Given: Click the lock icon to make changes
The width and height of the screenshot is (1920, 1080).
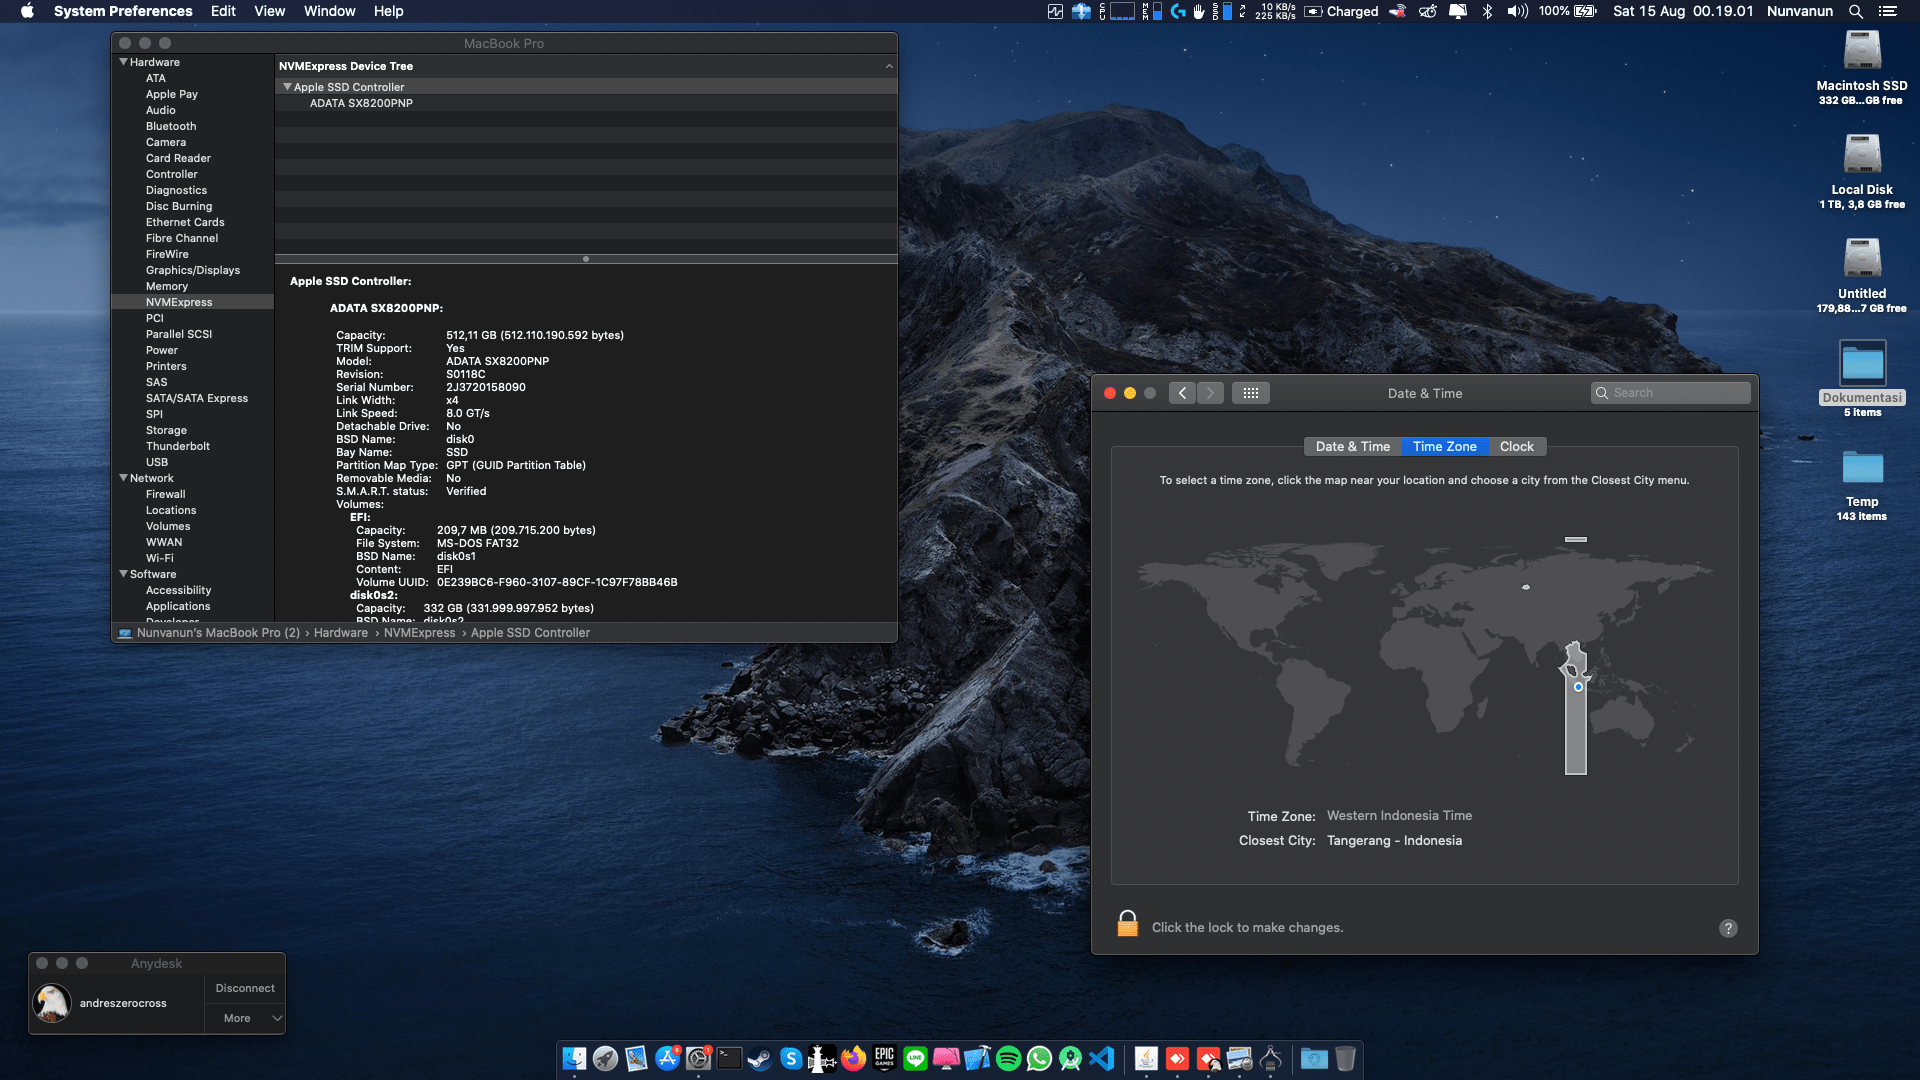Looking at the screenshot, I should 1127,924.
